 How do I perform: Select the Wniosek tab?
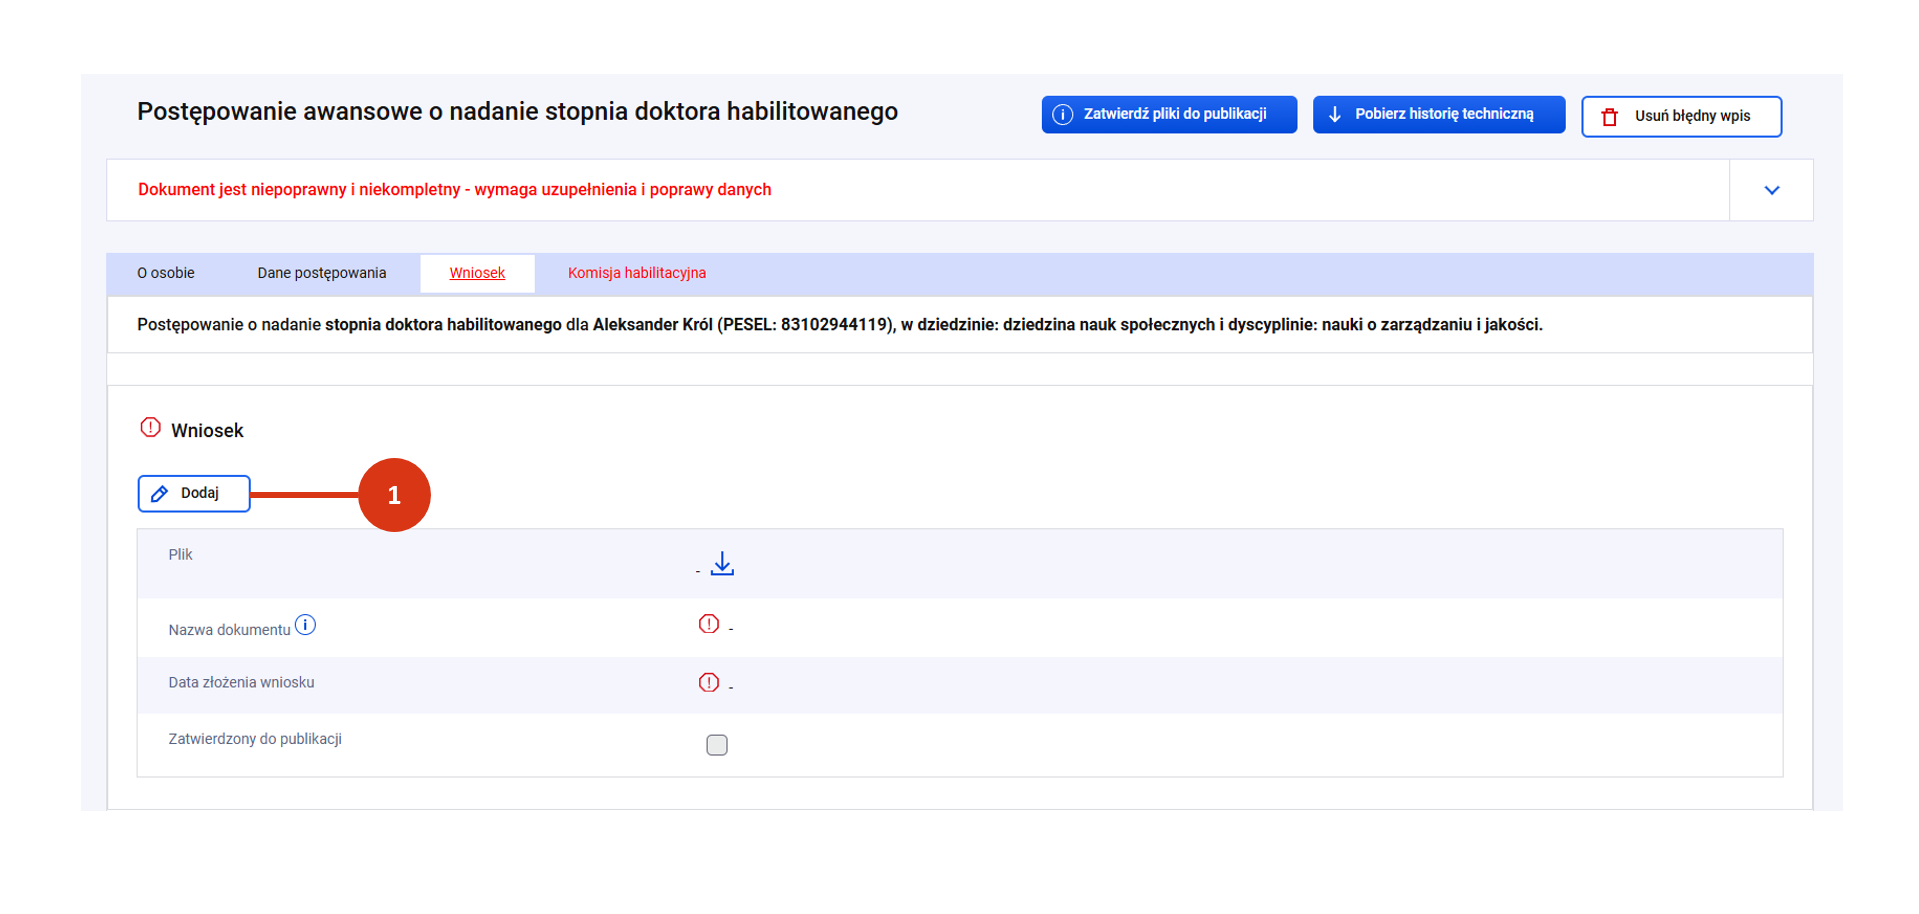point(477,273)
